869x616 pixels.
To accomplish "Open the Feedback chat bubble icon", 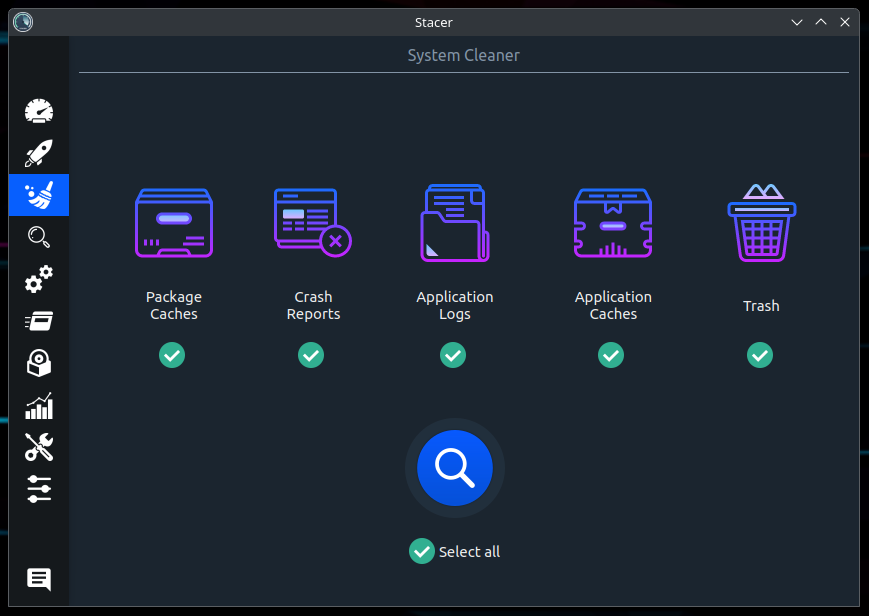I will point(39,579).
